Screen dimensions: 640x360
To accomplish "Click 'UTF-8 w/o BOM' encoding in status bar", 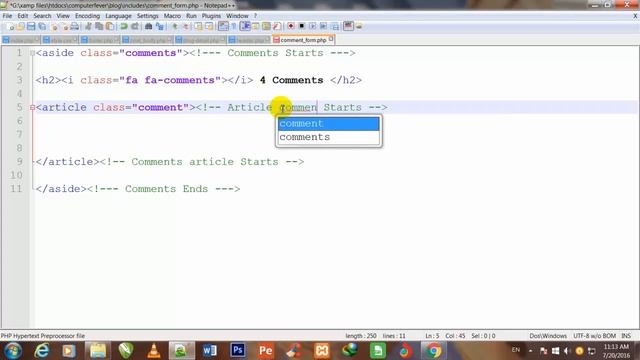I will click(594, 336).
